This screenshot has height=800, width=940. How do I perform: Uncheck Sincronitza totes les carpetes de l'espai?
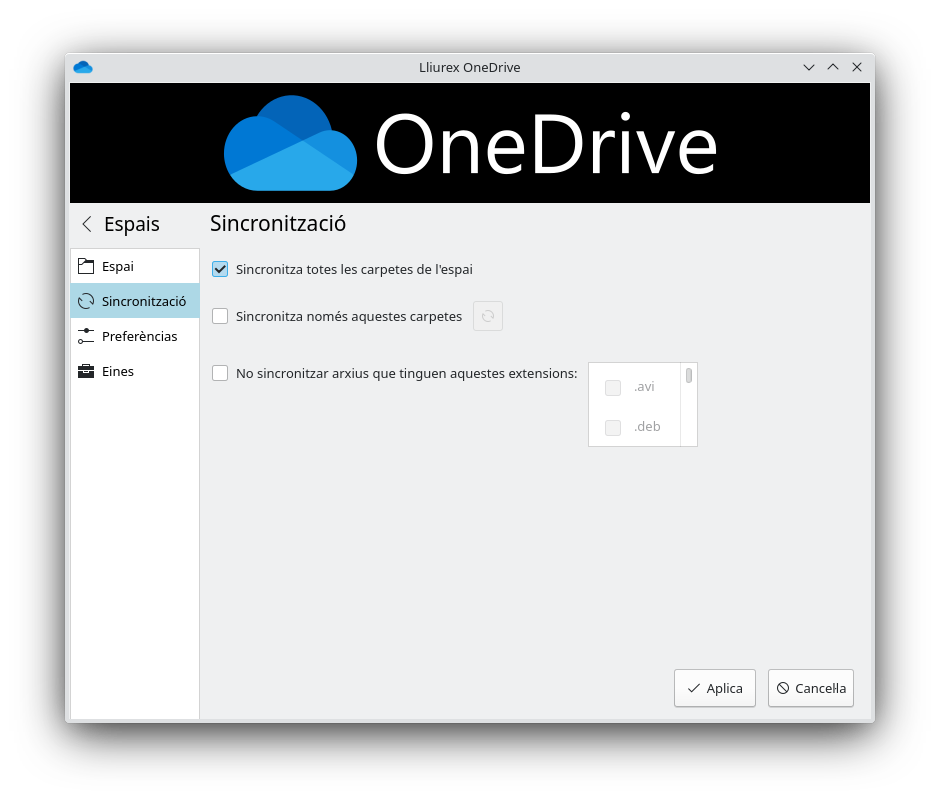pyautogui.click(x=220, y=269)
